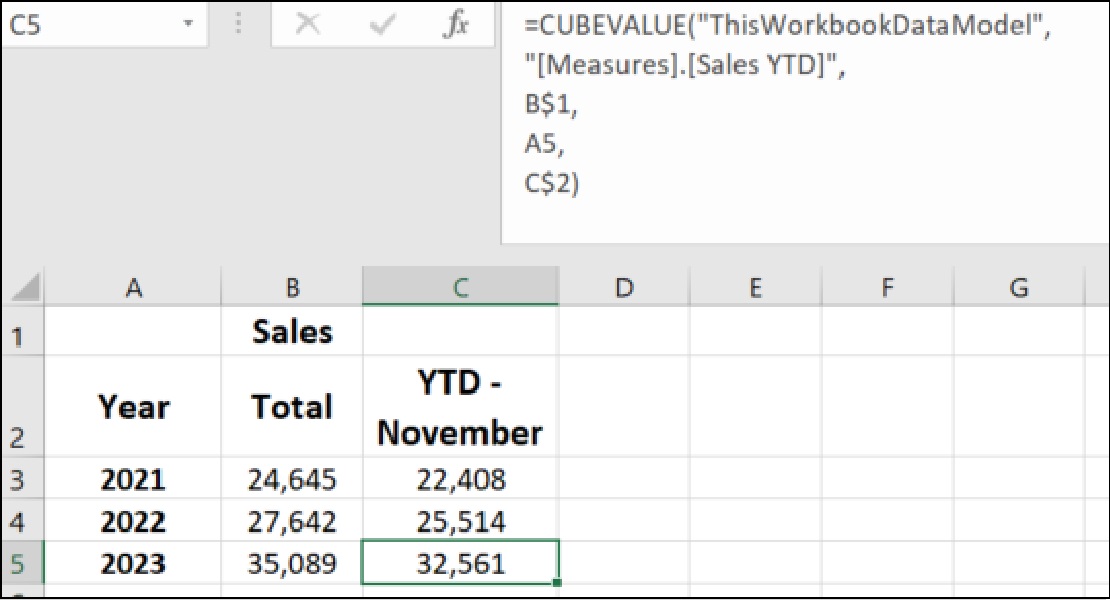Select column C header

pos(460,287)
